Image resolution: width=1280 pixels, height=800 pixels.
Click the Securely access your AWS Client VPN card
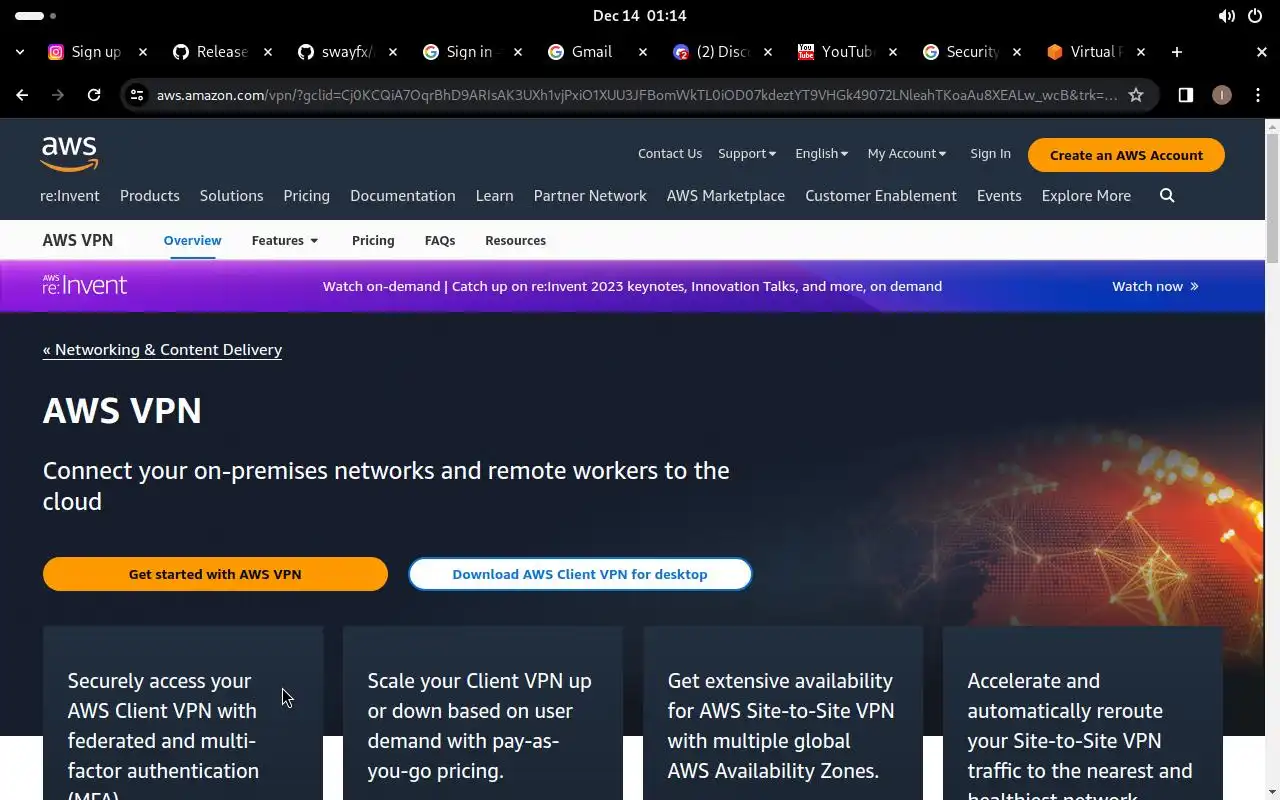coord(183,713)
